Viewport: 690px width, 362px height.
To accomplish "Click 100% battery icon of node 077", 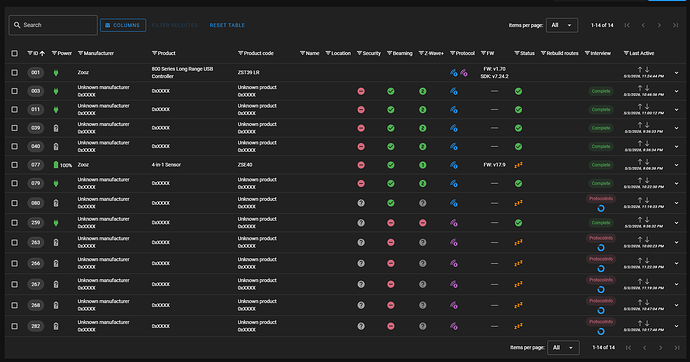I will pyautogui.click(x=56, y=165).
